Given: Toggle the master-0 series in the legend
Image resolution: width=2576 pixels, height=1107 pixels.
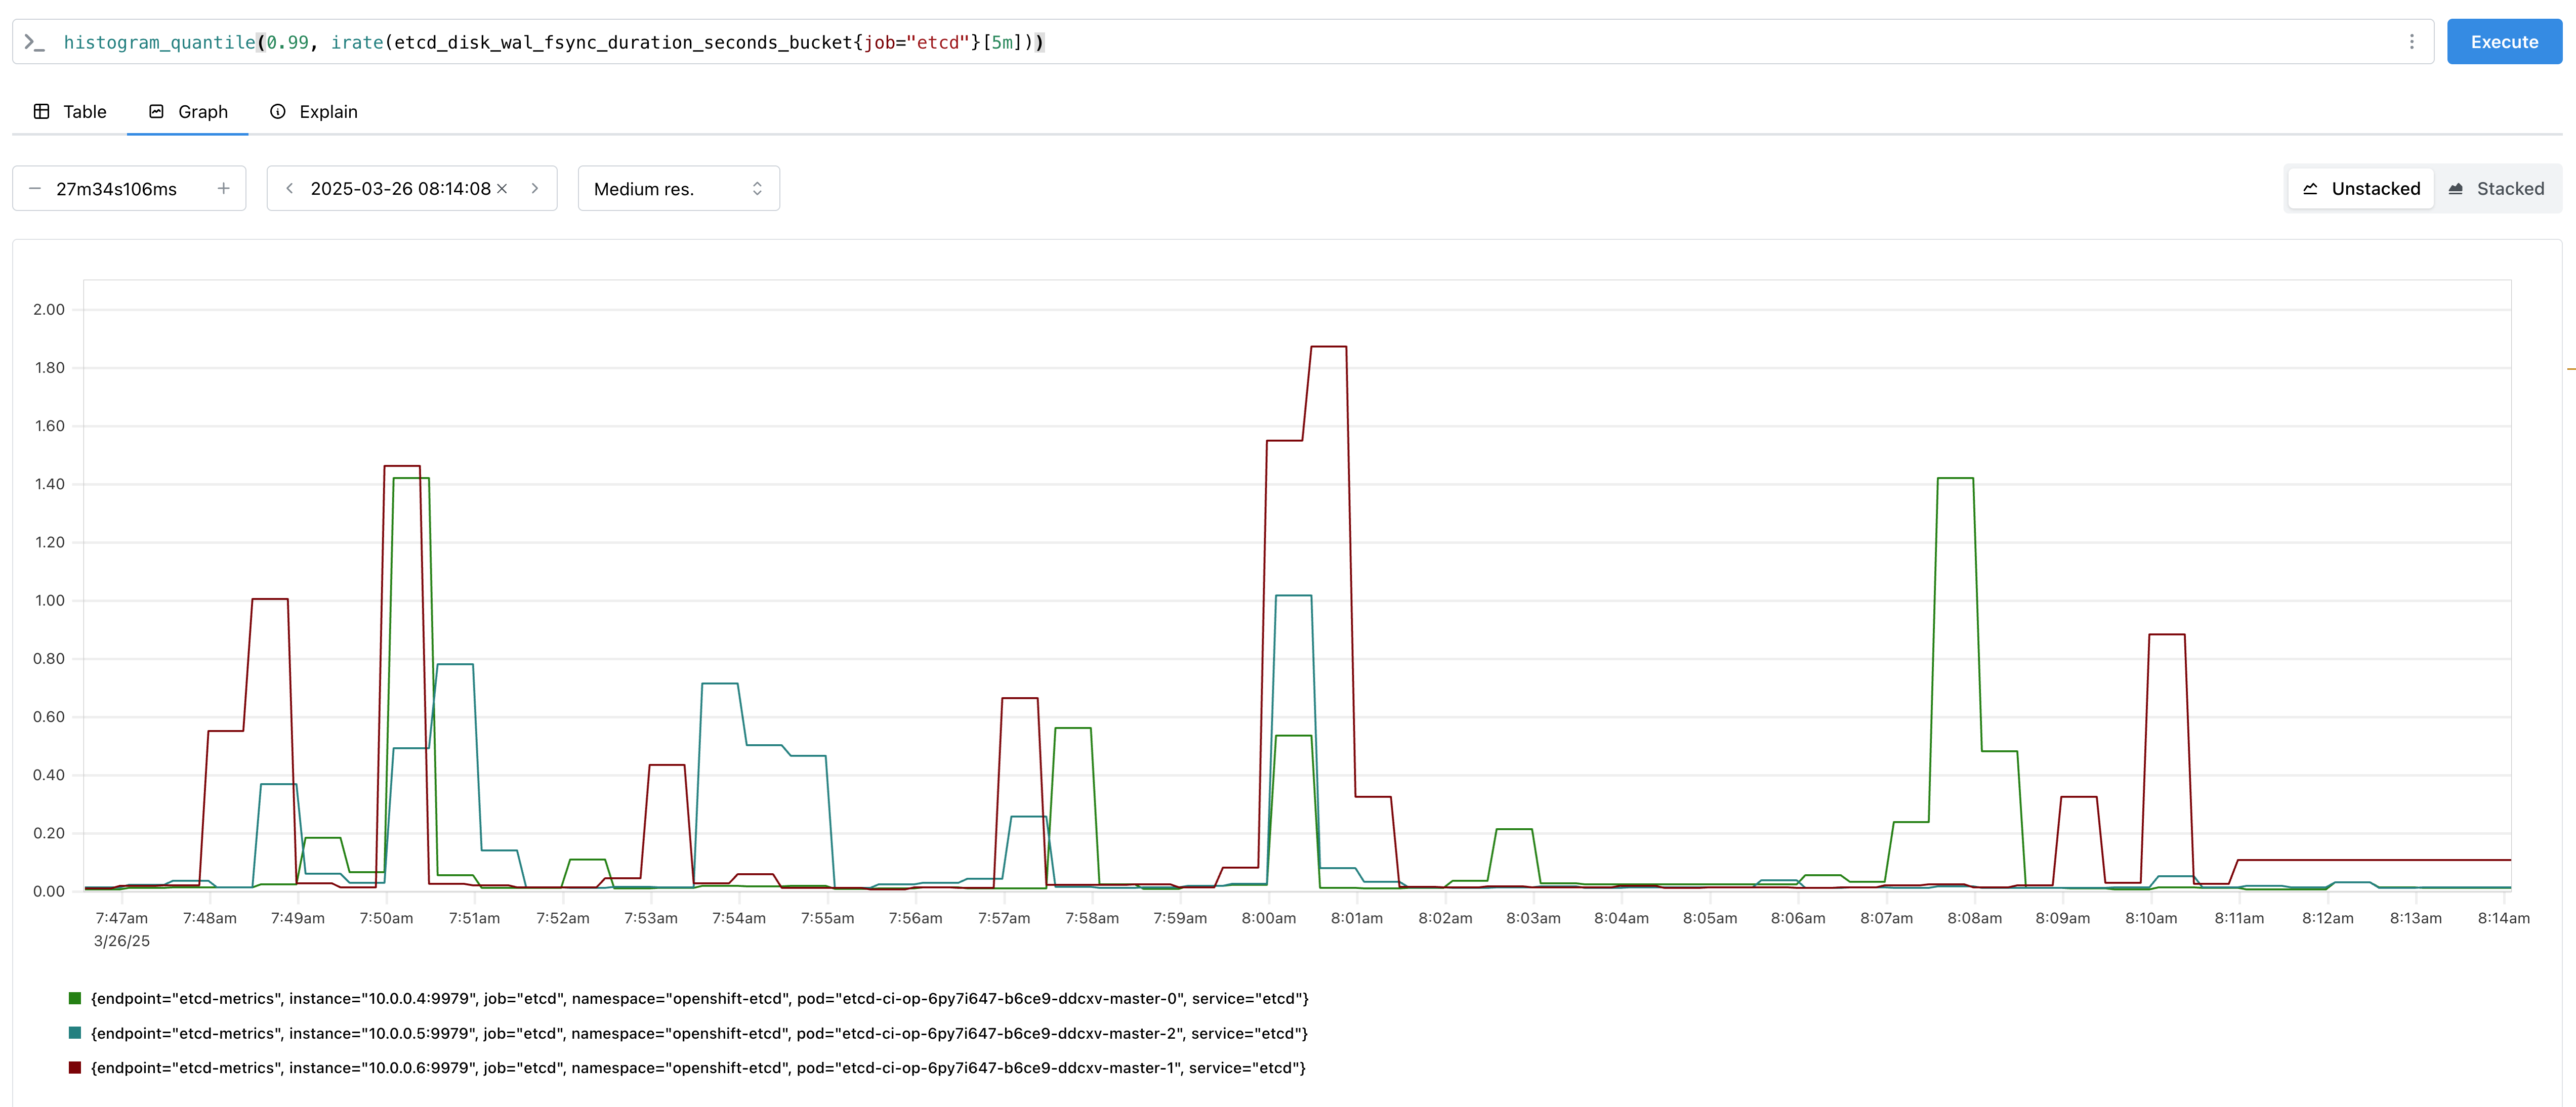Looking at the screenshot, I should point(698,998).
